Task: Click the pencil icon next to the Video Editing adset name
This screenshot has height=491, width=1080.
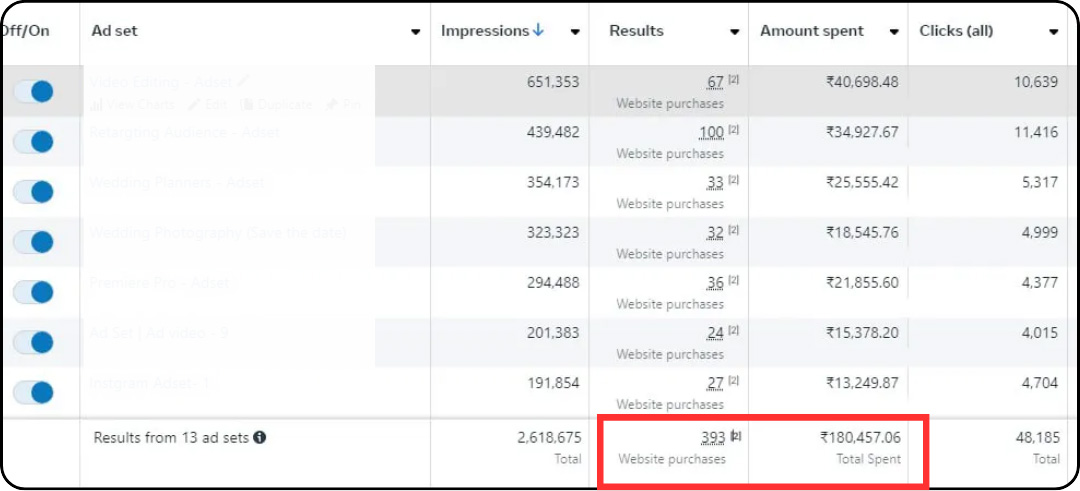Action: tap(244, 82)
